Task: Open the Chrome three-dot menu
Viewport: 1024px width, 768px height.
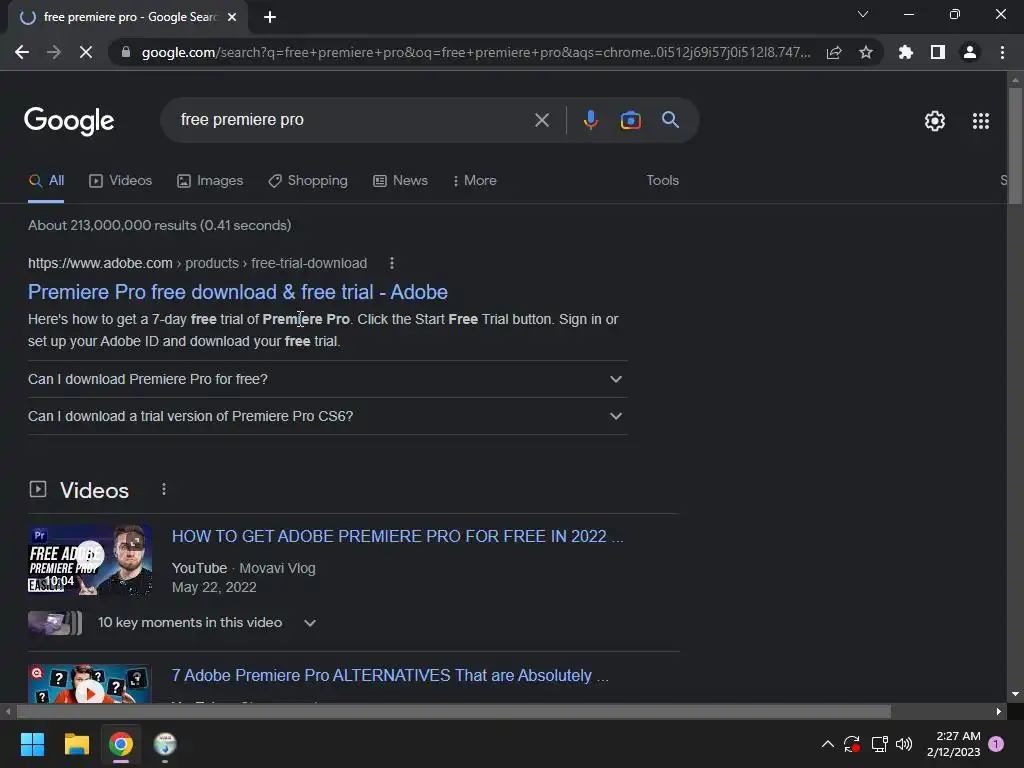Action: [x=1002, y=52]
